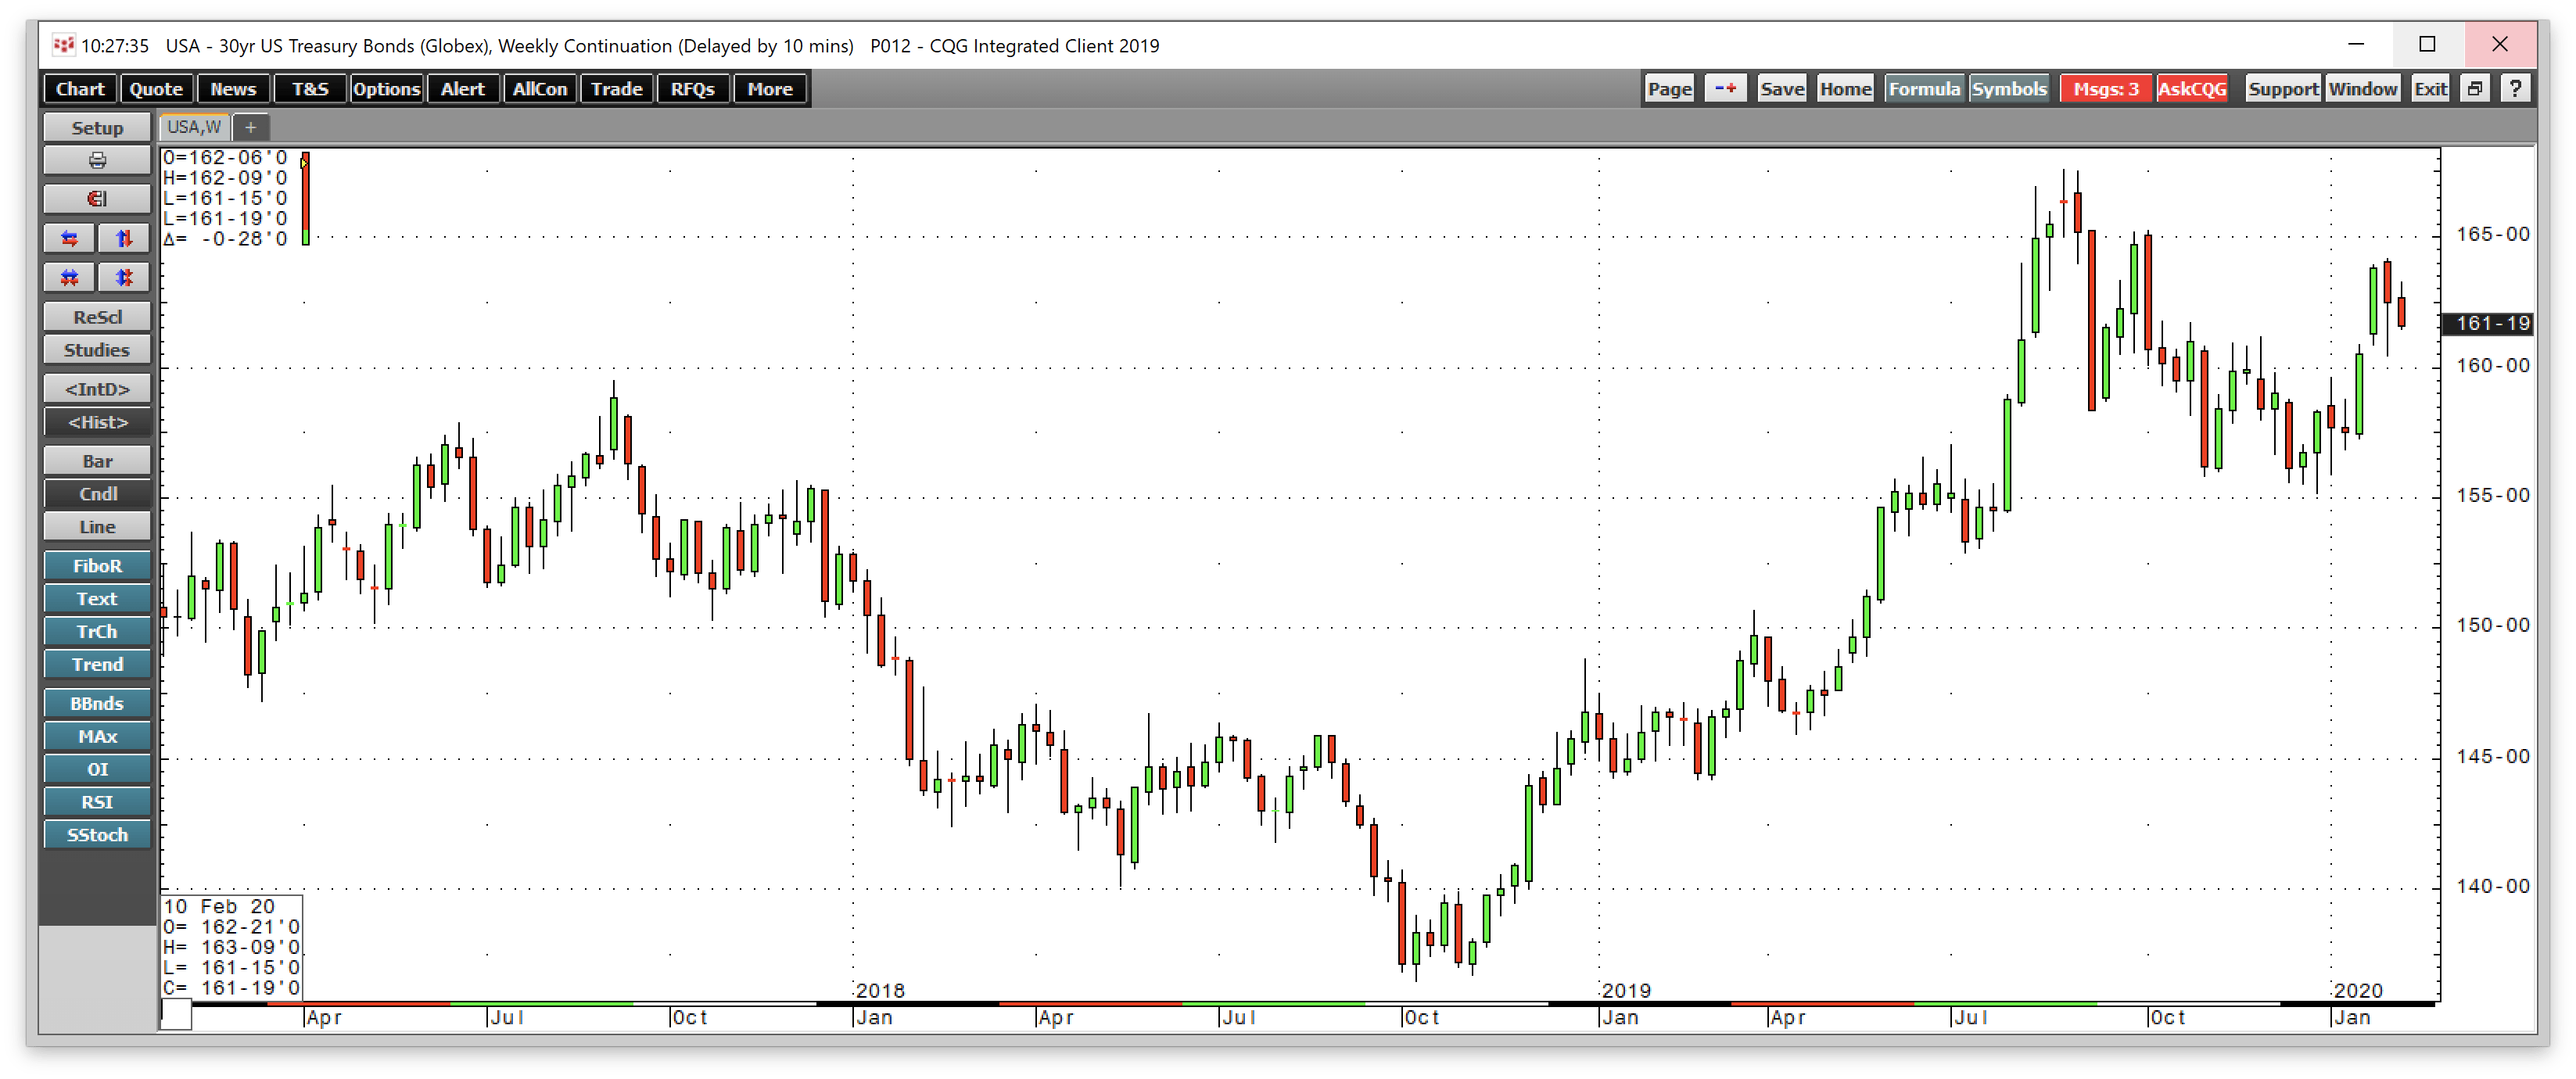Click the '10 Feb 20' date readout
2576x1079 pixels.
coord(219,906)
